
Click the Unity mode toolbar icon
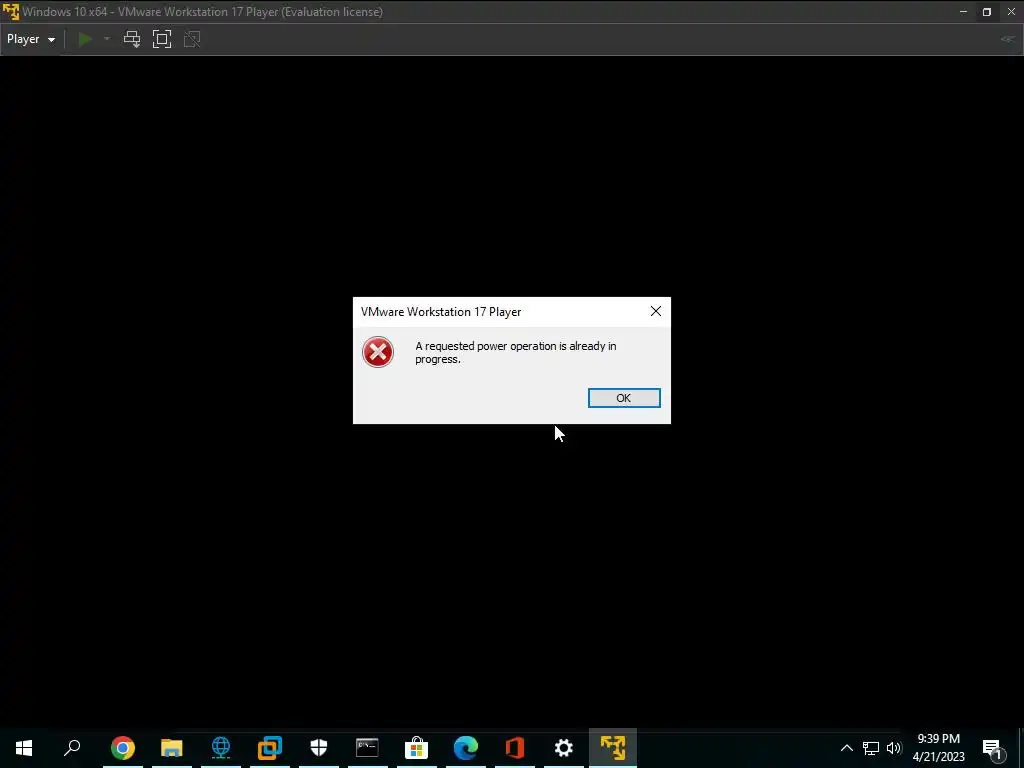coord(192,39)
